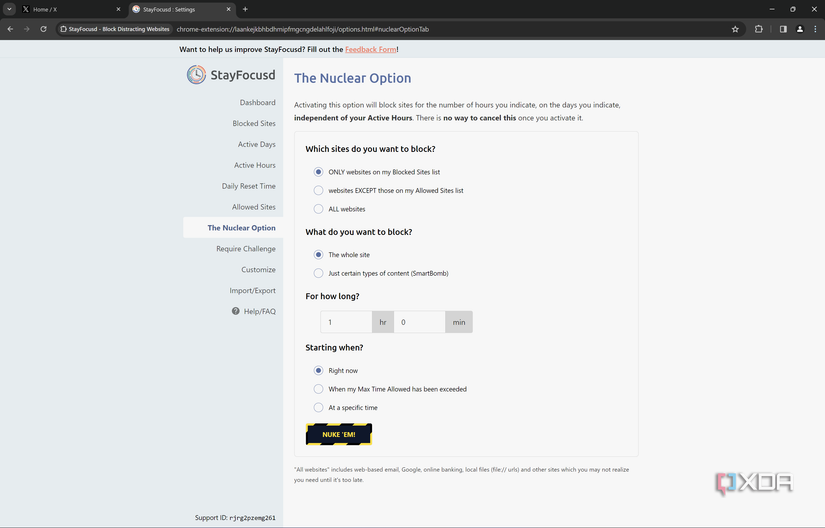This screenshot has height=528, width=825.
Task: Select The whole site option
Action: tap(318, 255)
